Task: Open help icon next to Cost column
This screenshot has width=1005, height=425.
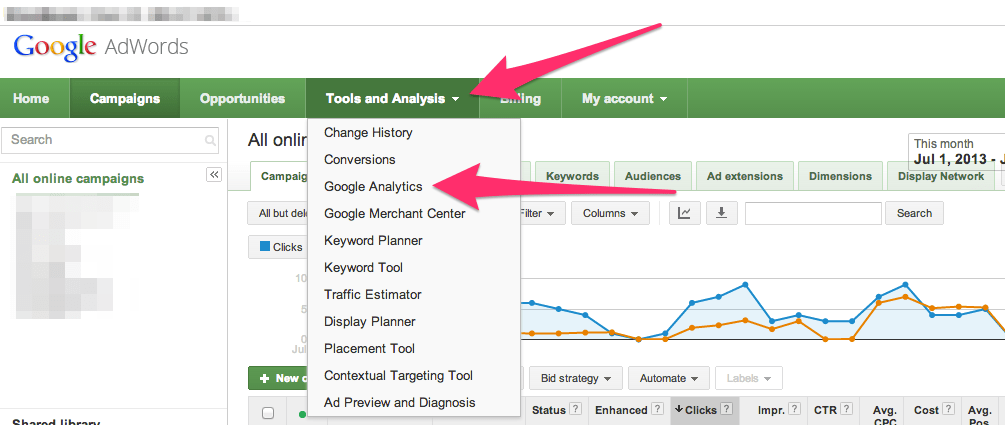Action: pyautogui.click(x=949, y=410)
